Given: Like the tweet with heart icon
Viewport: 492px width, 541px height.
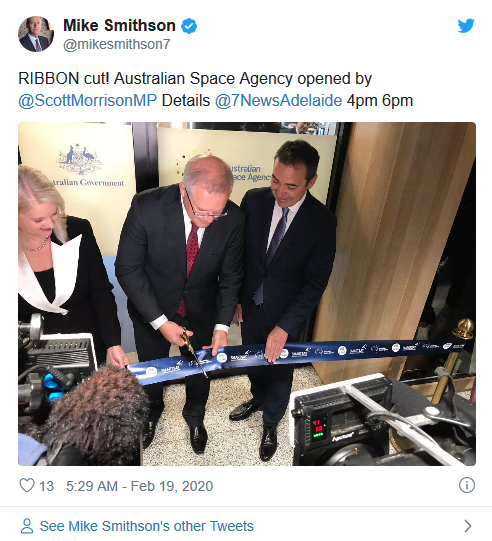Looking at the screenshot, I should 27,485.
